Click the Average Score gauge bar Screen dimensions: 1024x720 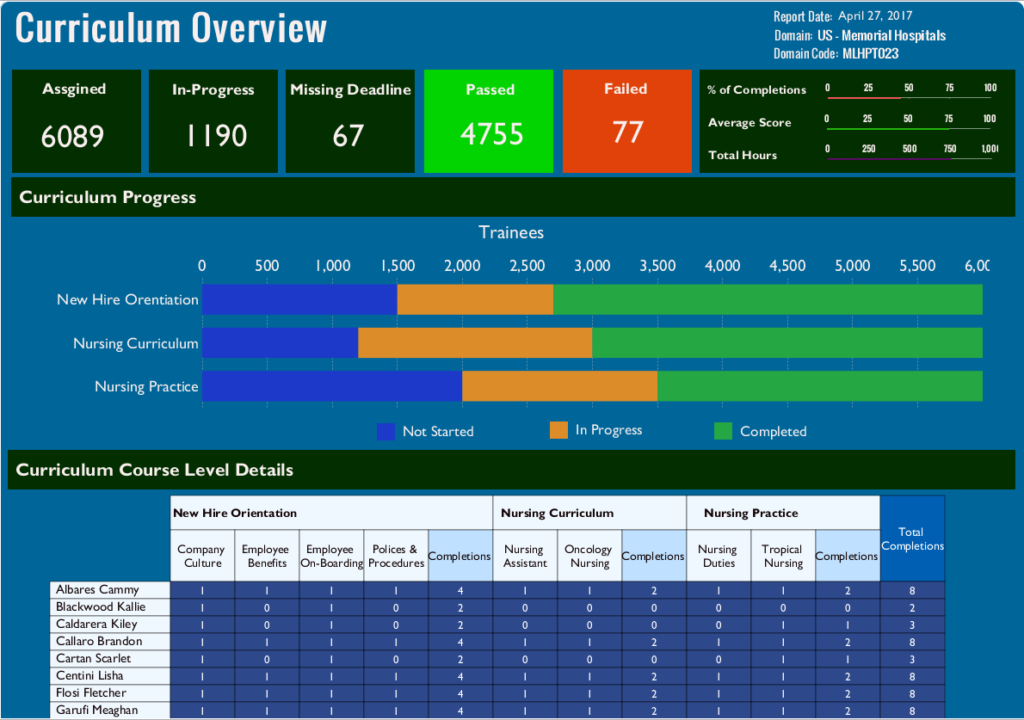point(910,129)
